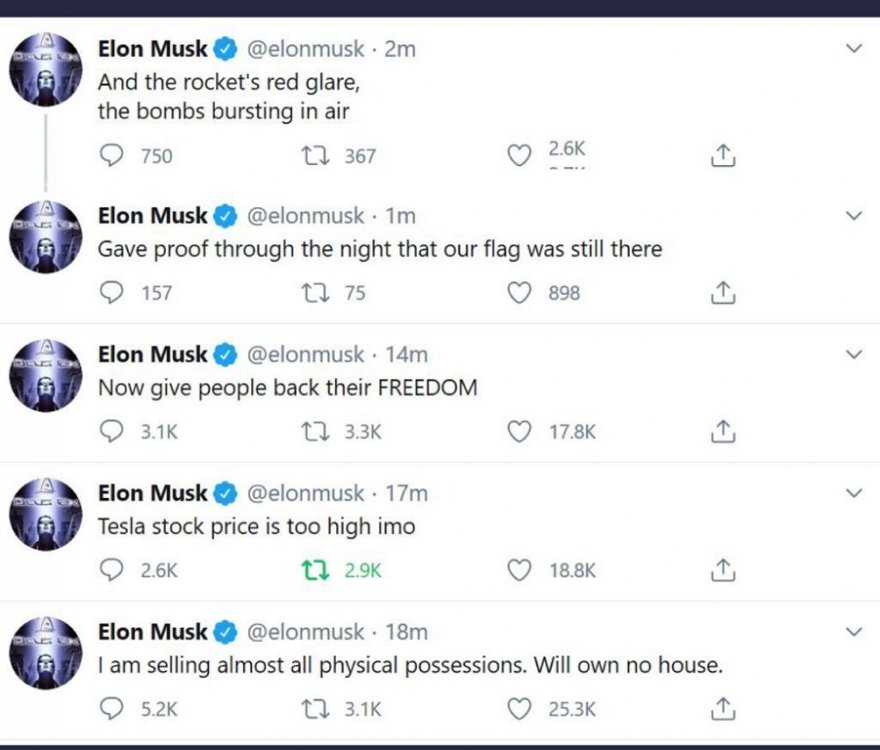
Task: Reply to the 'selling physical possessions' tweet
Action: coord(113,708)
